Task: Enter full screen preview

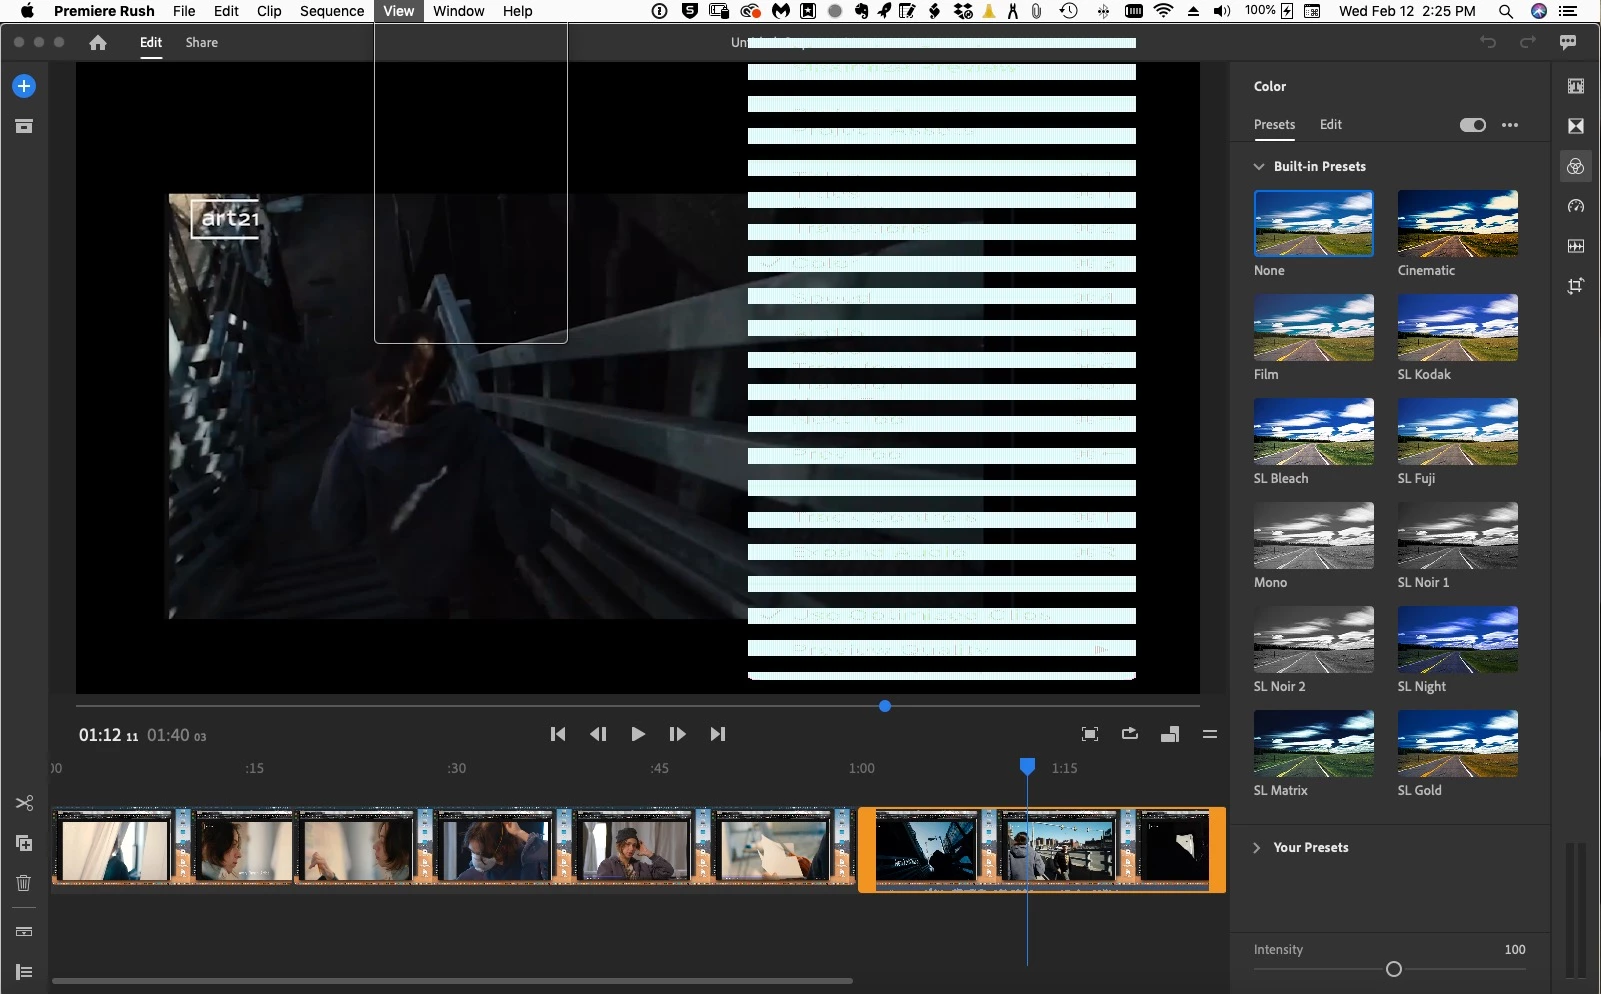Action: click(1090, 734)
